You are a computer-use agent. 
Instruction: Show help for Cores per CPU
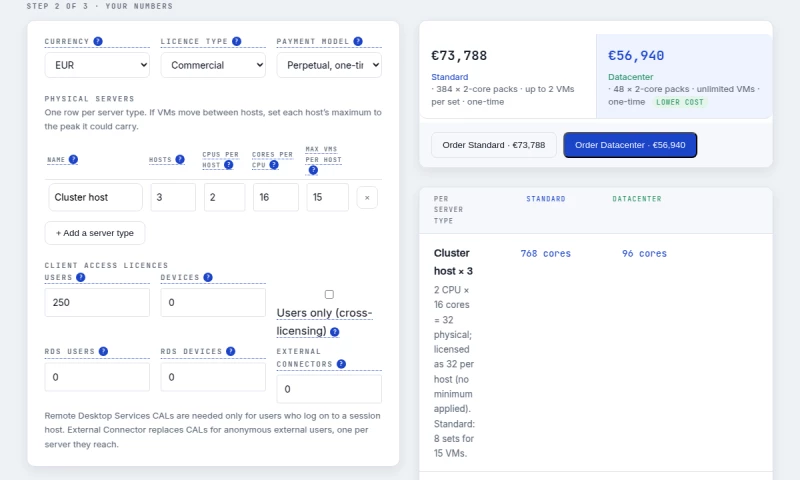274,165
